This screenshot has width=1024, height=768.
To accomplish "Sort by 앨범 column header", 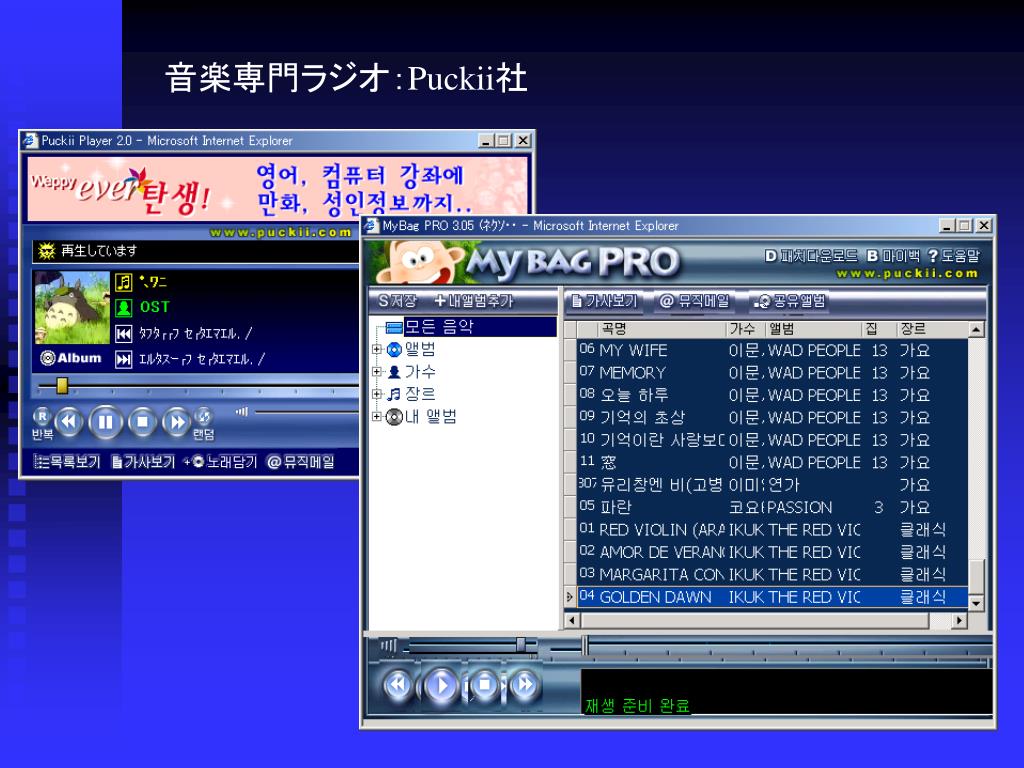I will [x=814, y=329].
